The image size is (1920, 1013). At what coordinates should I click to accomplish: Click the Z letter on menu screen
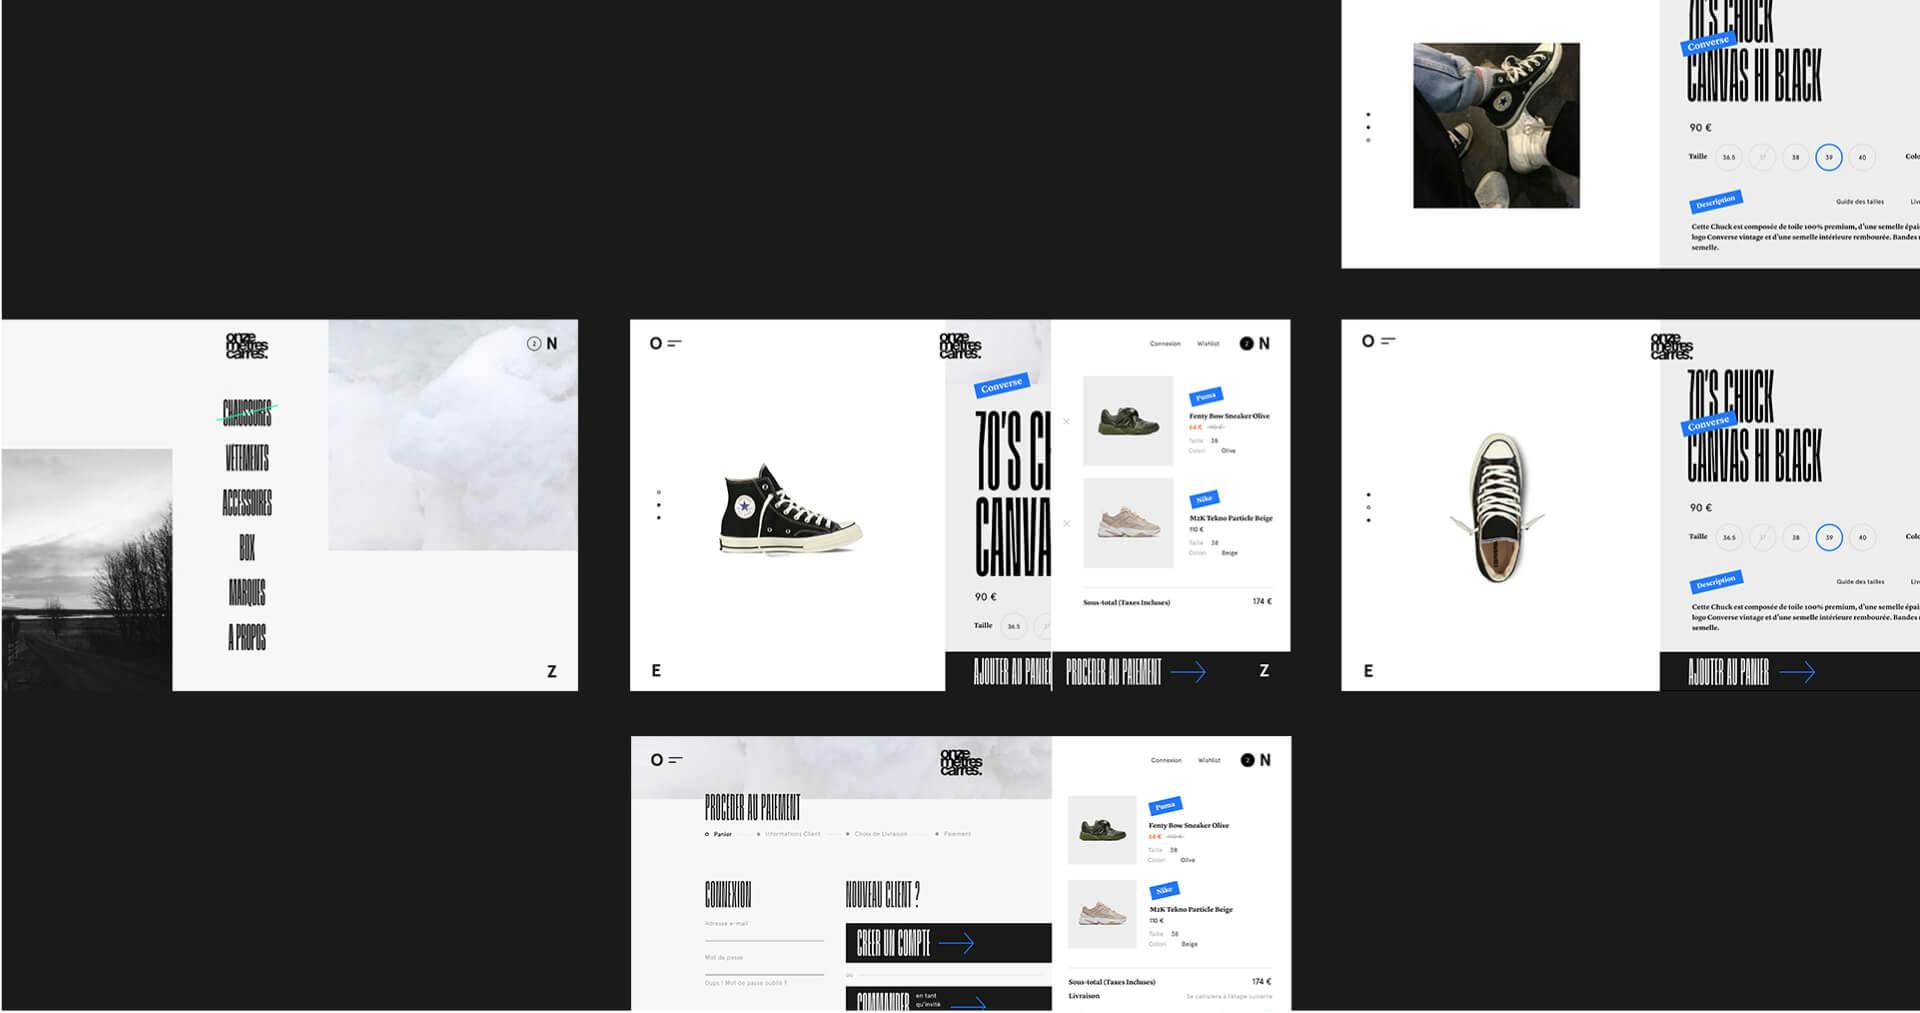pos(551,671)
